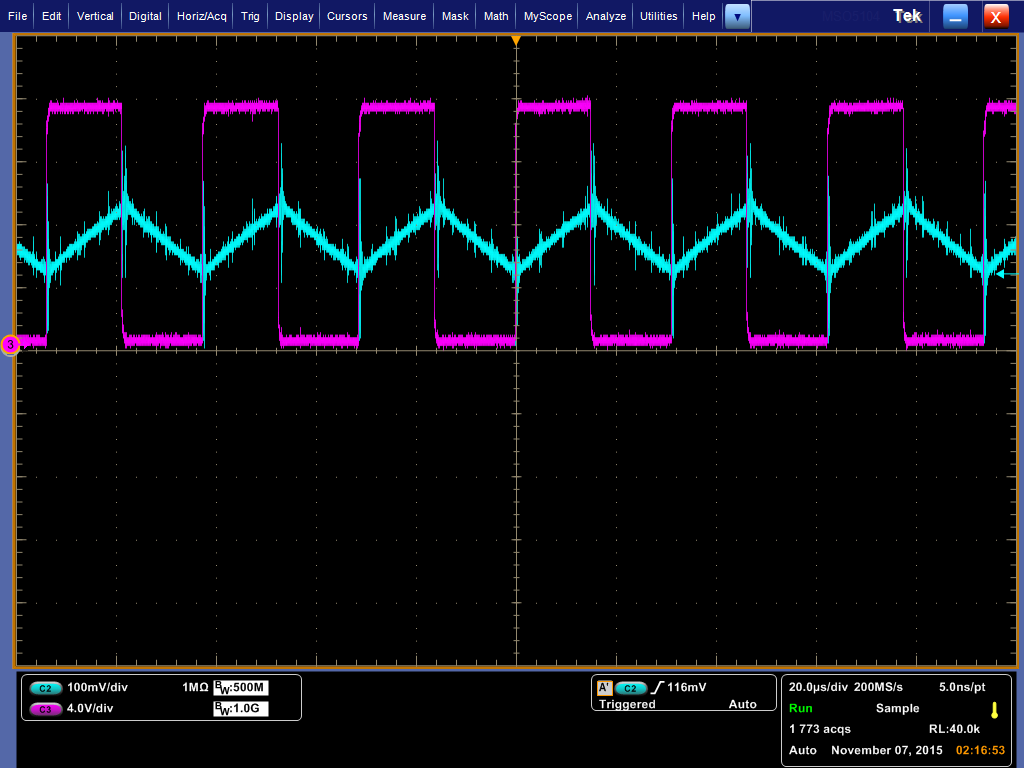This screenshot has height=768, width=1024.
Task: Click the trigger mode Auto label
Action: [x=743, y=704]
